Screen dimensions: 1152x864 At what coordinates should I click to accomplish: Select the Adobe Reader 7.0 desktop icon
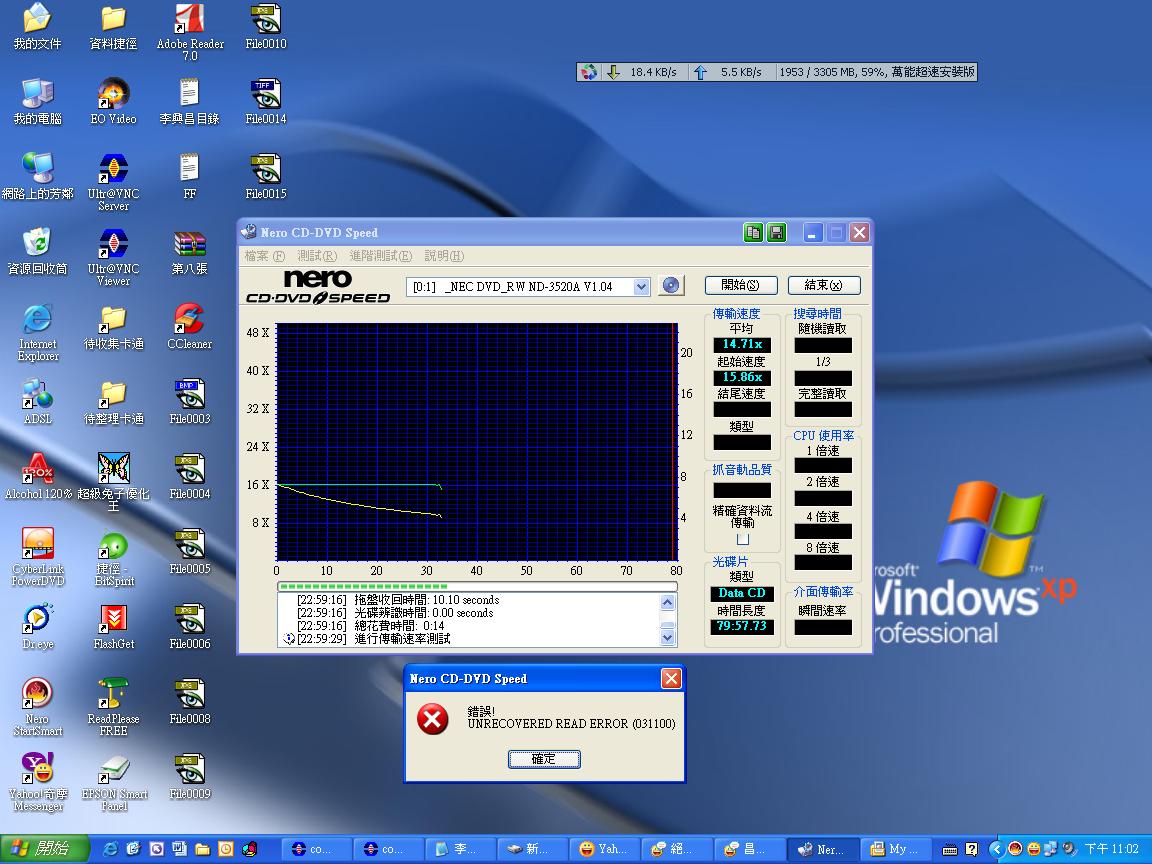point(190,32)
